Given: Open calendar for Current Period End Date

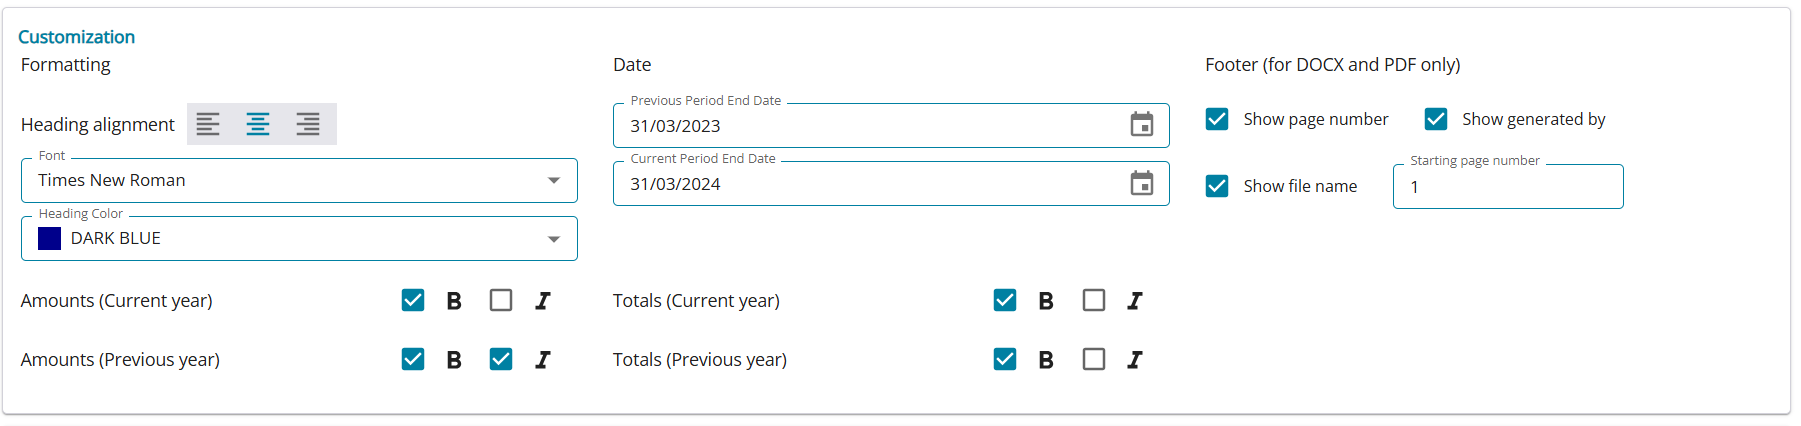Looking at the screenshot, I should (x=1141, y=184).
